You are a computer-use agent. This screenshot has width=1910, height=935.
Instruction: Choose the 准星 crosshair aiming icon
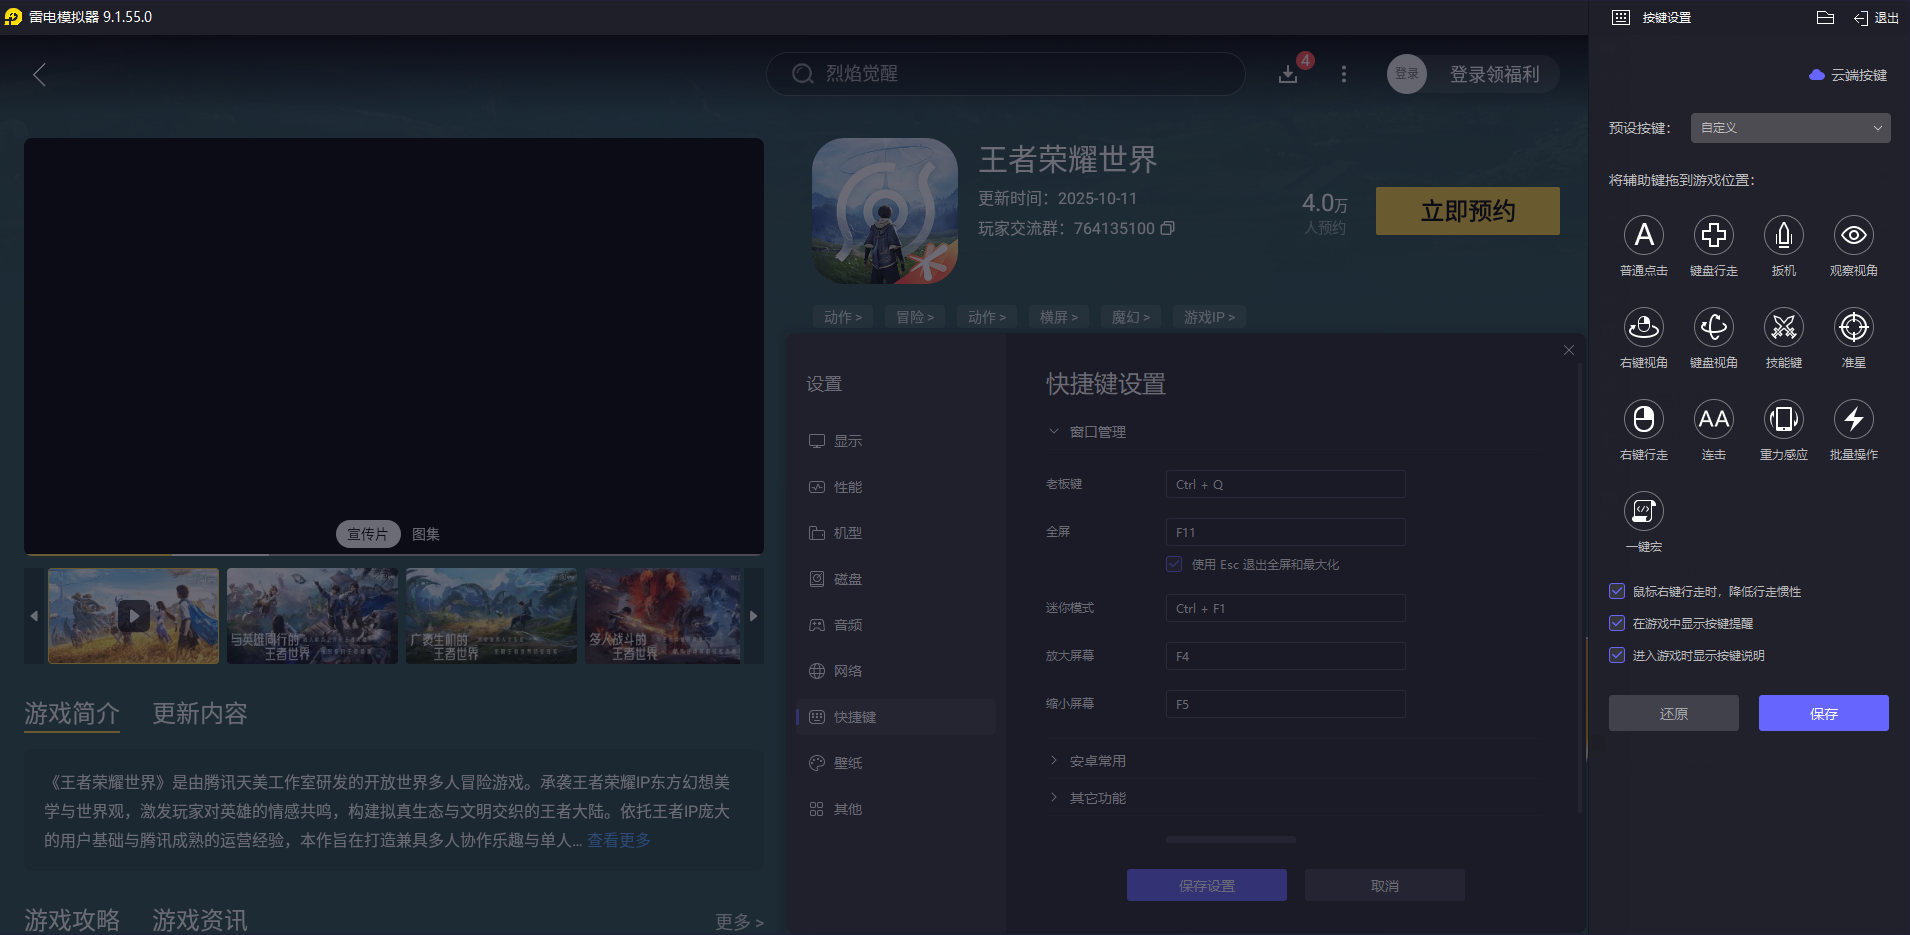click(1853, 328)
